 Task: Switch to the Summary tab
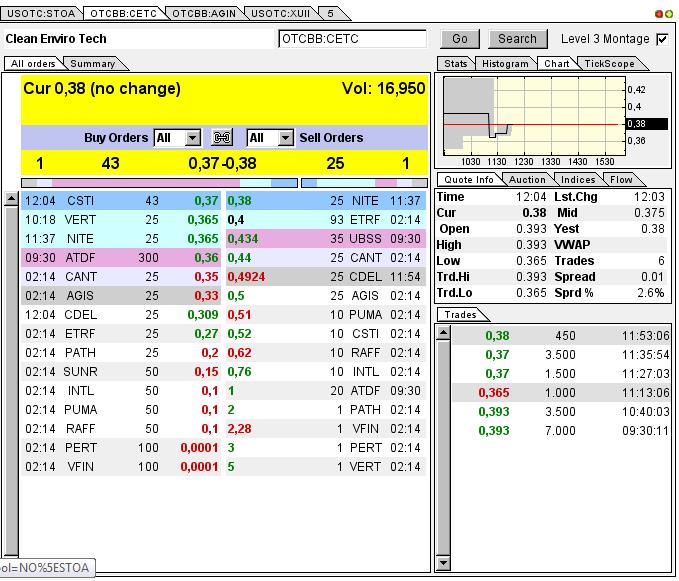pyautogui.click(x=93, y=64)
